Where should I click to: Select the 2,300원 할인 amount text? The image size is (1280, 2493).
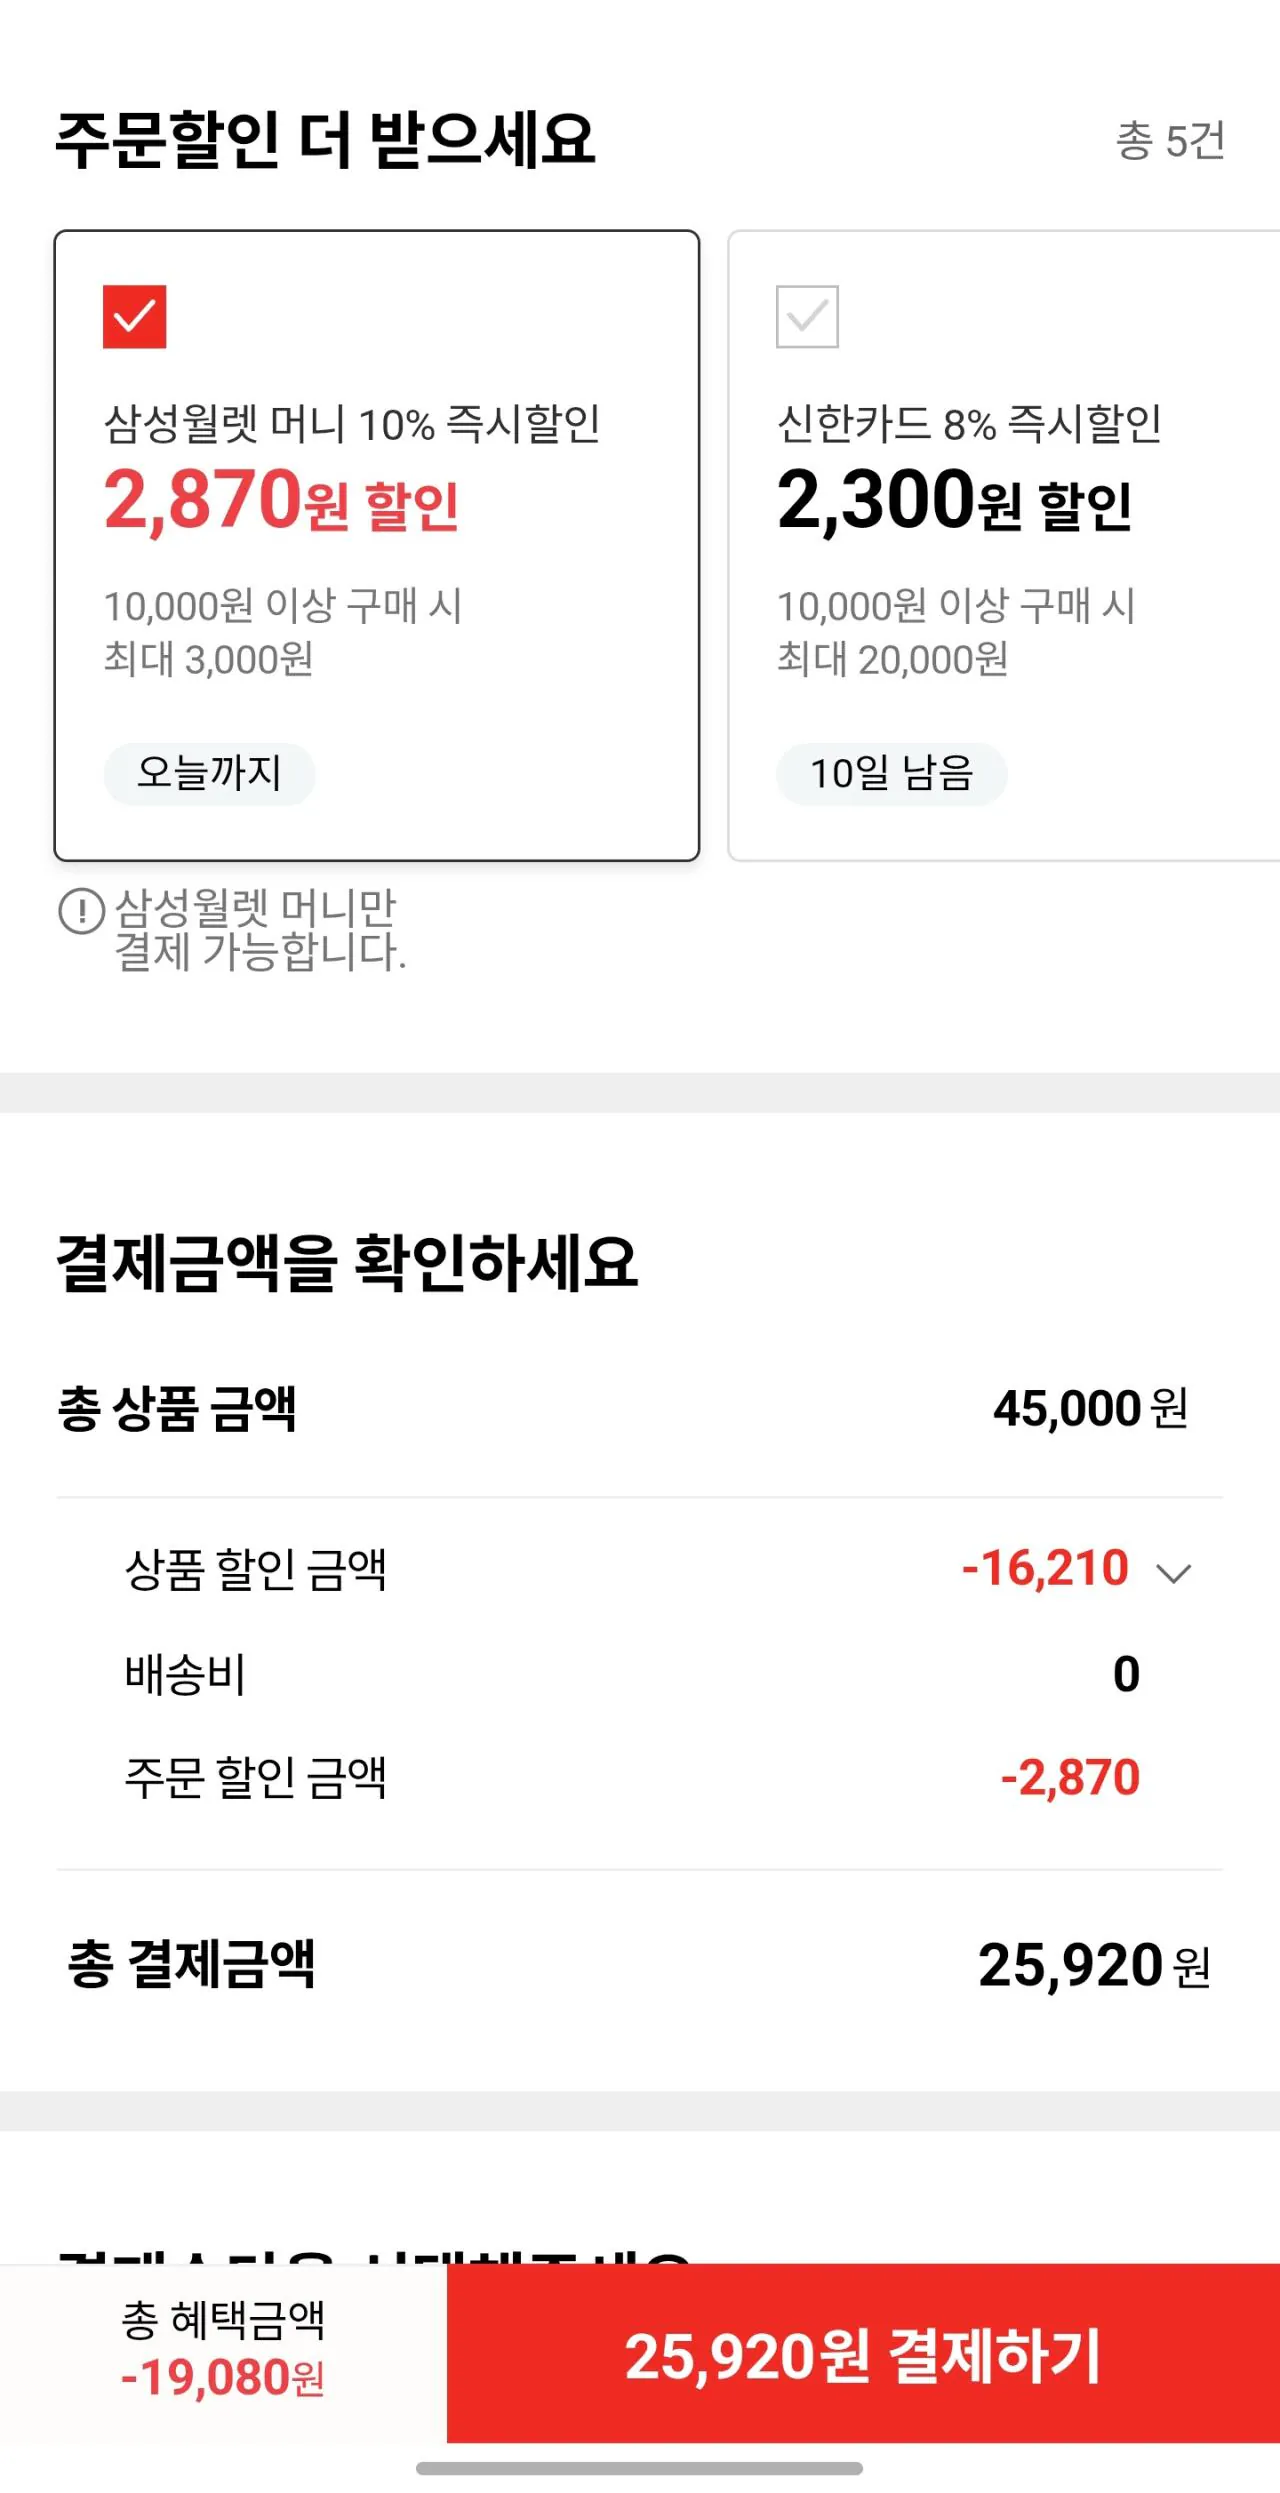tap(954, 501)
